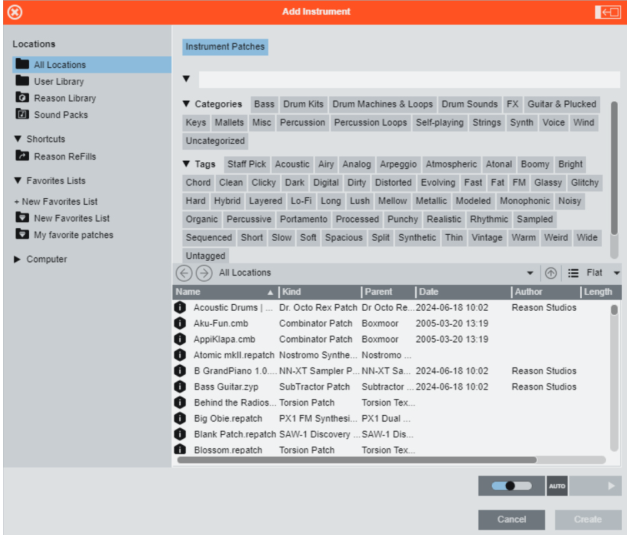Viewport: 628px width, 535px height.
Task: Toggle the AUTO audition button
Action: (557, 486)
